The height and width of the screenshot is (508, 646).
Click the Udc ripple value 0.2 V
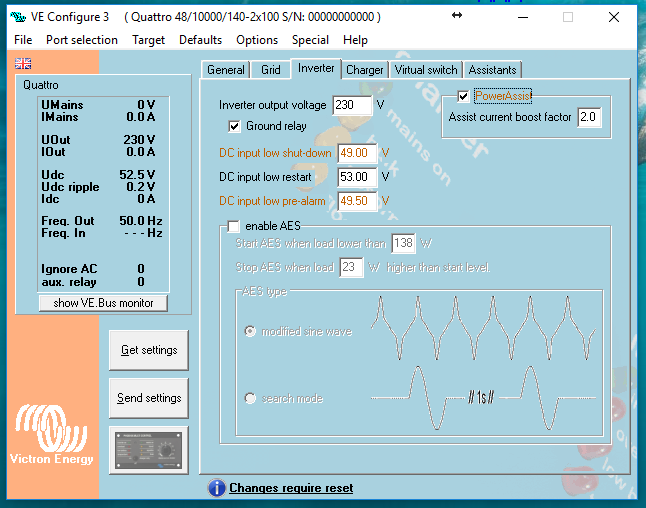coord(140,187)
